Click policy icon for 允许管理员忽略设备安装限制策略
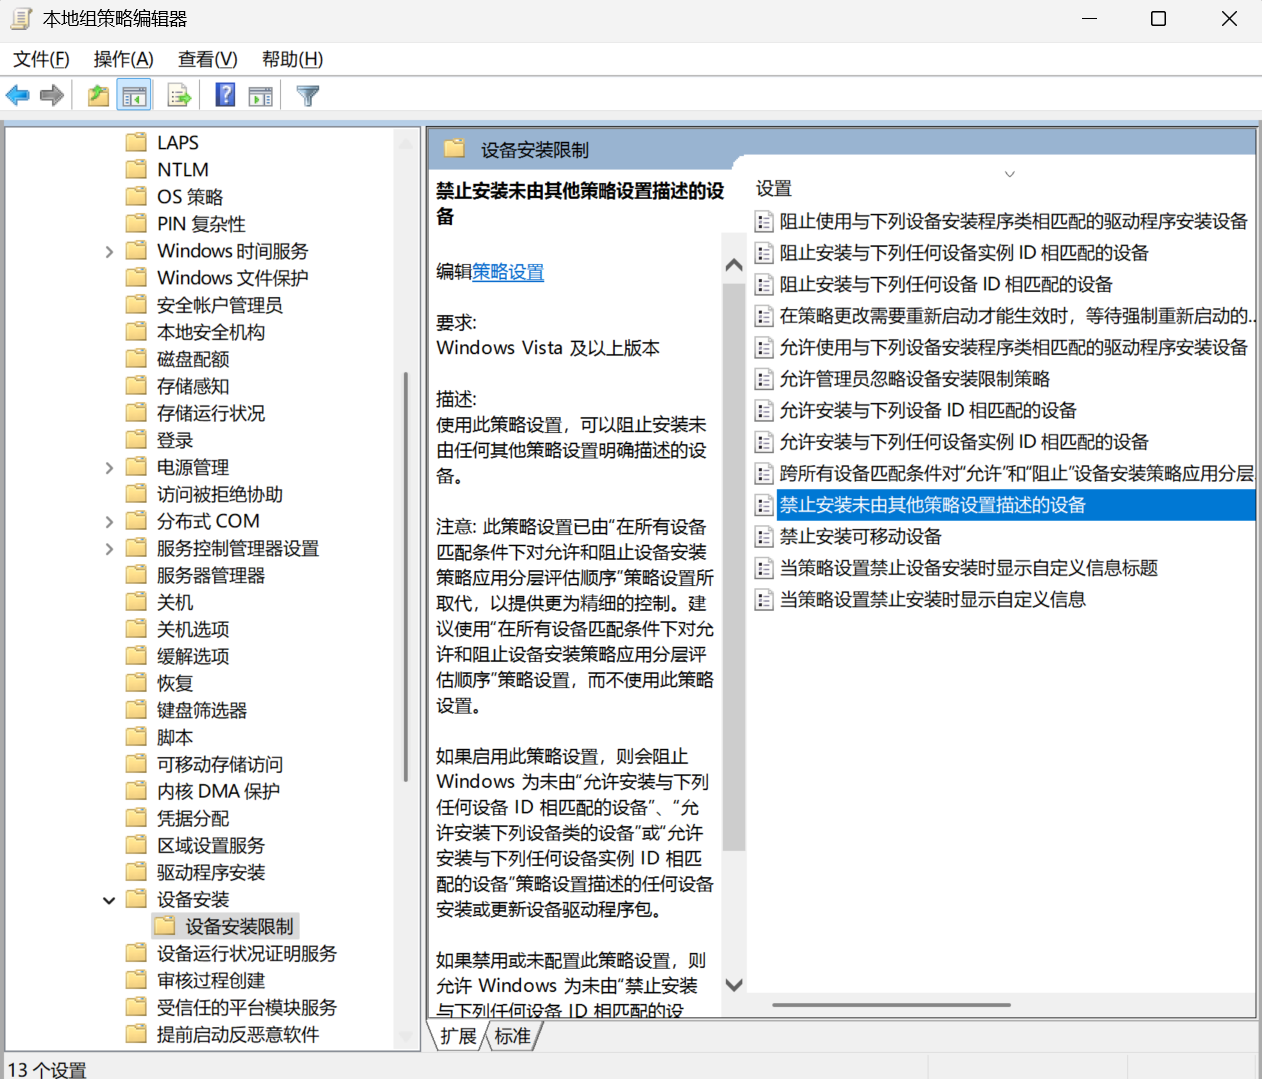 click(764, 379)
